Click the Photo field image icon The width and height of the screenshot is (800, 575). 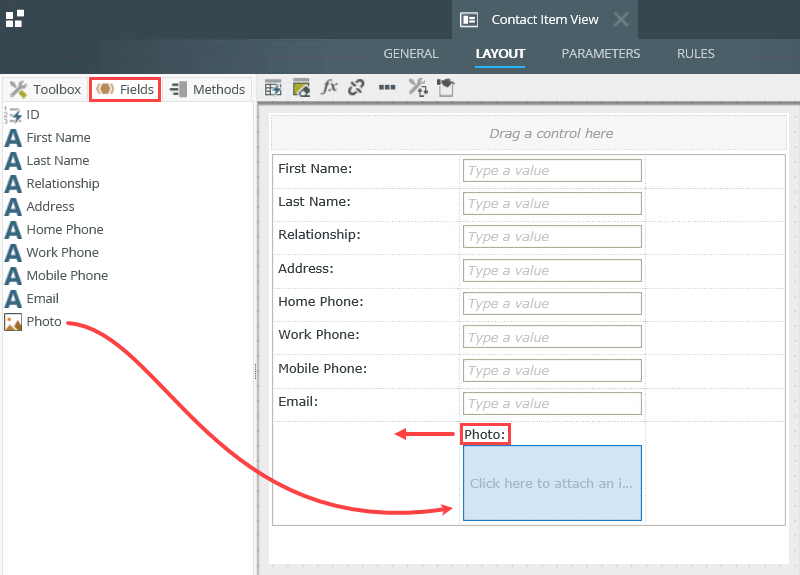pyautogui.click(x=13, y=322)
